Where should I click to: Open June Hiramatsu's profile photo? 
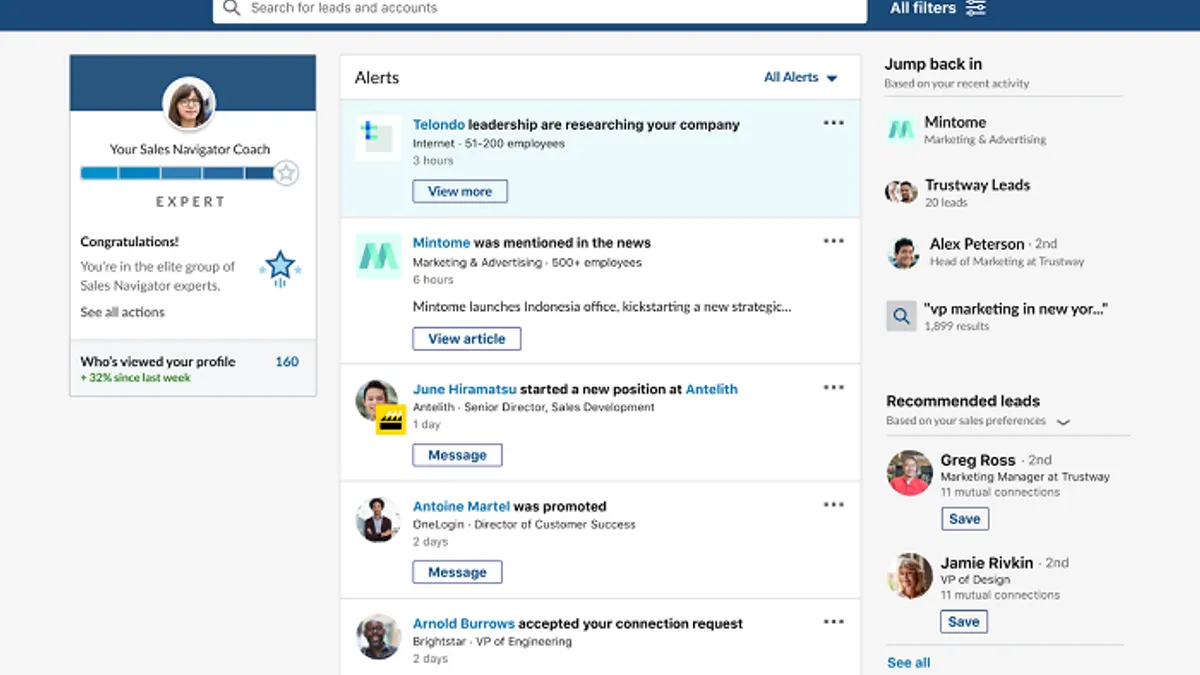tap(376, 400)
